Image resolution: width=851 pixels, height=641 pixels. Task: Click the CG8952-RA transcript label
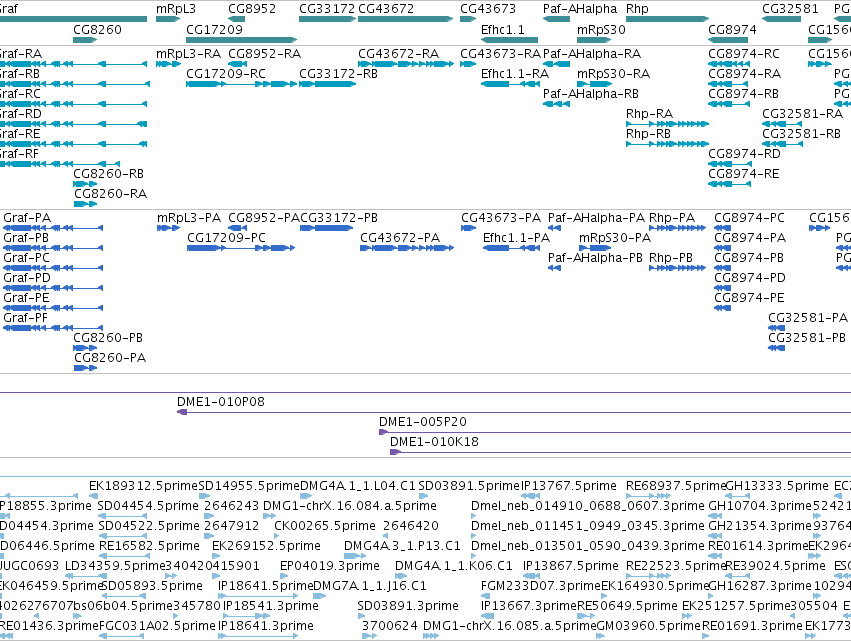264,54
